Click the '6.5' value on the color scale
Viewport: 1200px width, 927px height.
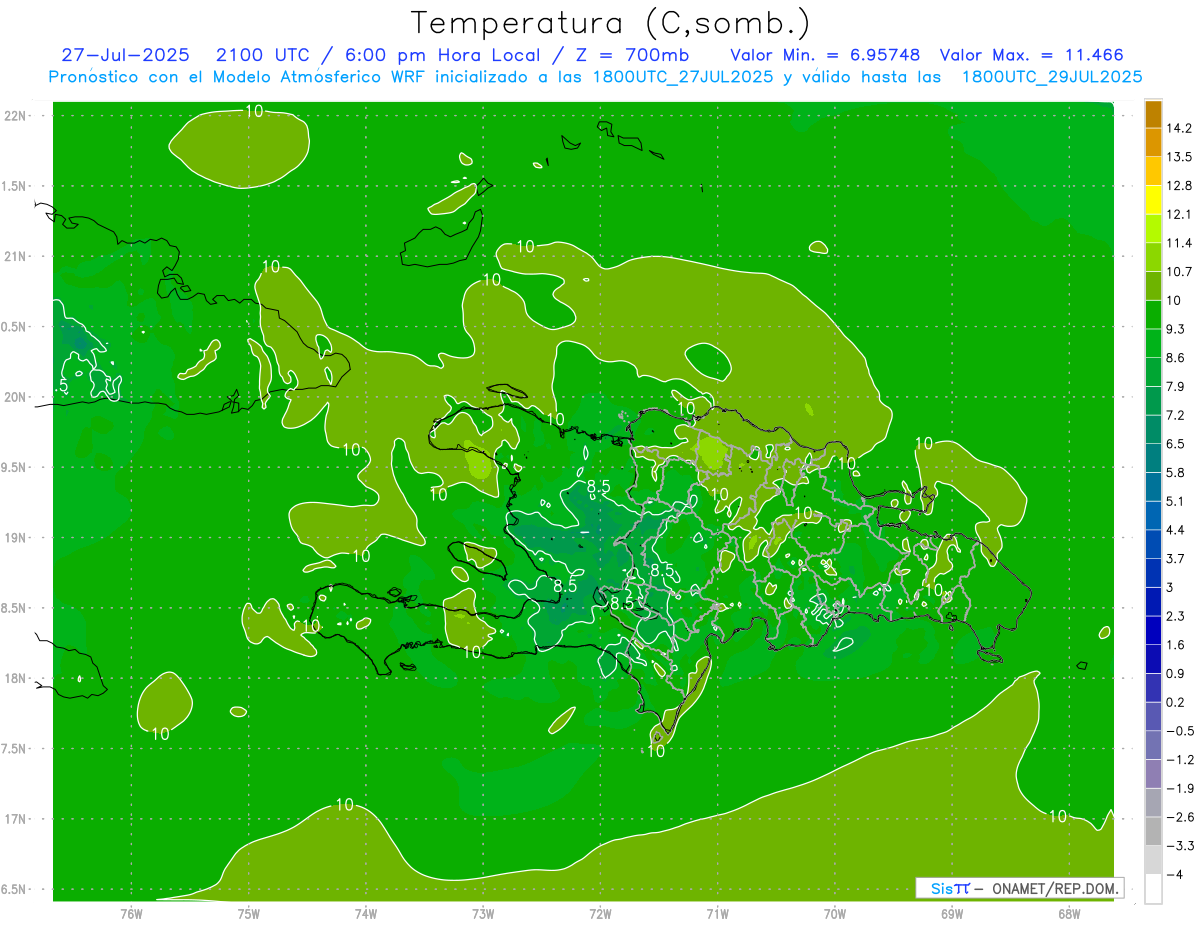pyautogui.click(x=1176, y=444)
